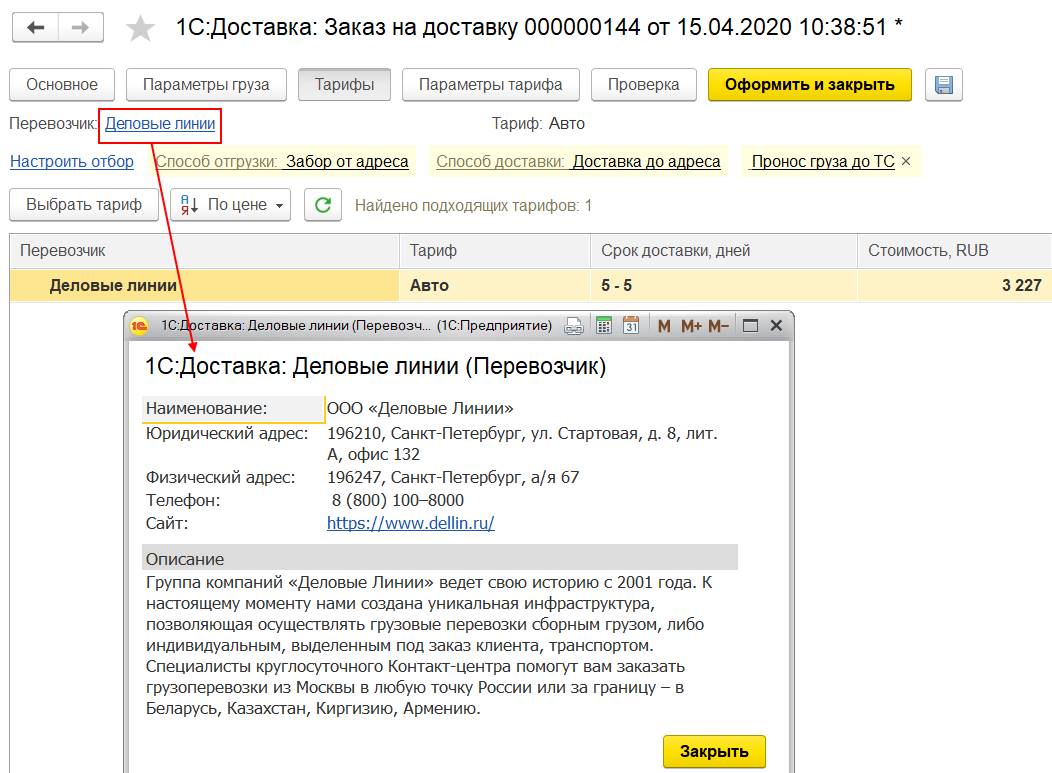Click the ООО «Деловые Линии» name value
Image resolution: width=1052 pixels, height=773 pixels.
(x=420, y=409)
